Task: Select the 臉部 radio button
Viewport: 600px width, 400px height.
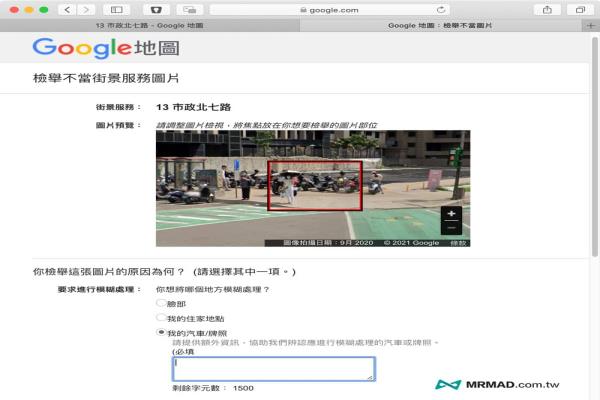Action: coord(161,303)
